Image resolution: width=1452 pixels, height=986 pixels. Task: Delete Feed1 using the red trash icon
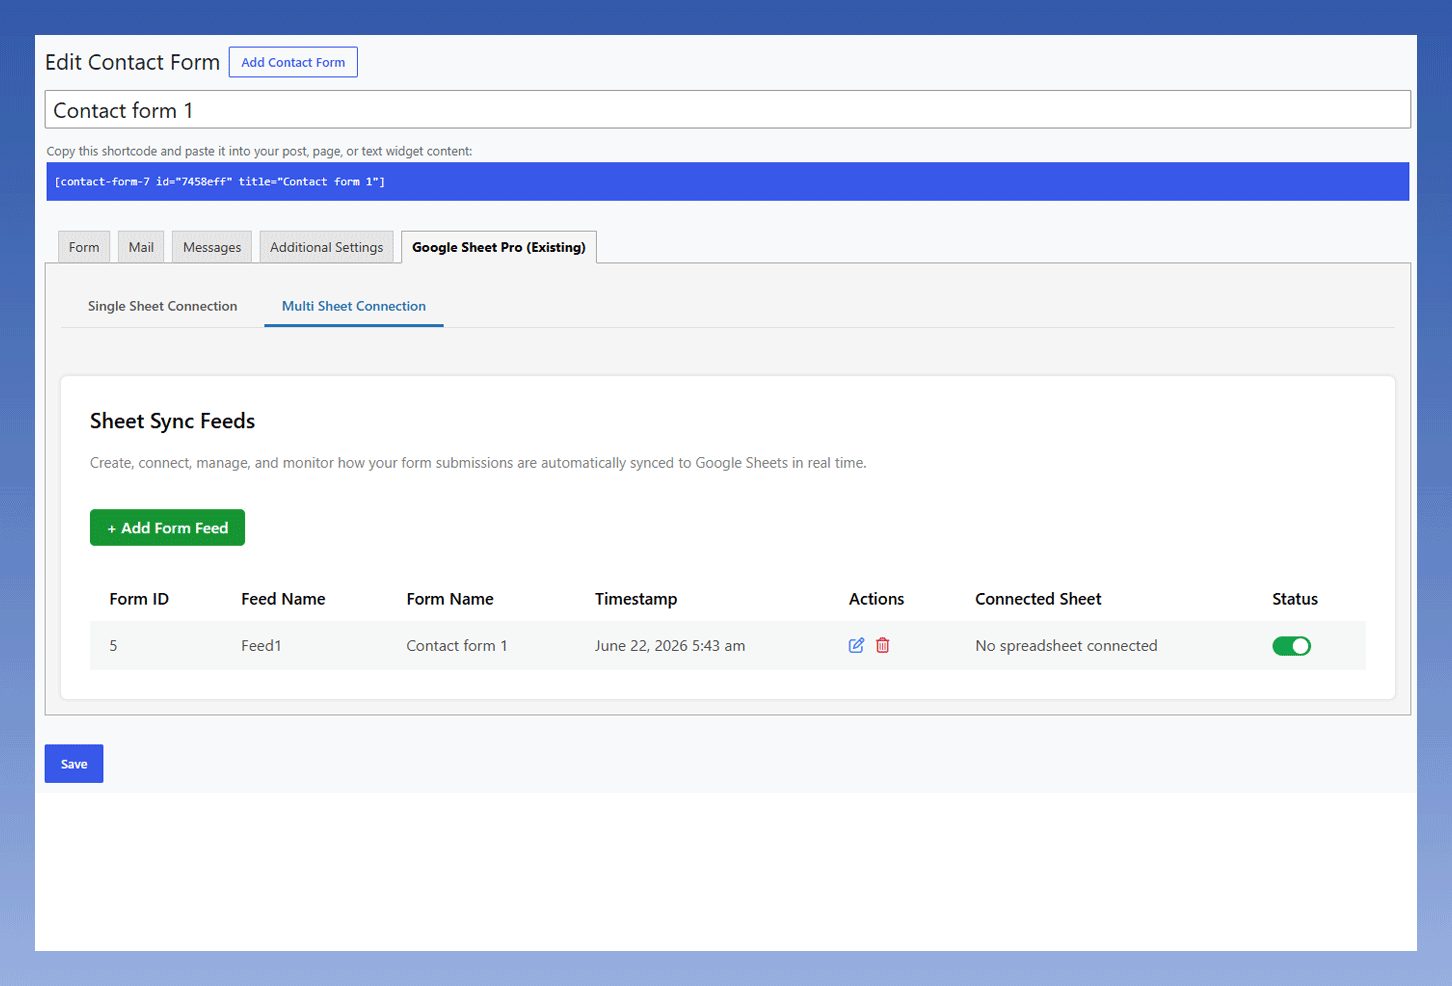point(883,645)
